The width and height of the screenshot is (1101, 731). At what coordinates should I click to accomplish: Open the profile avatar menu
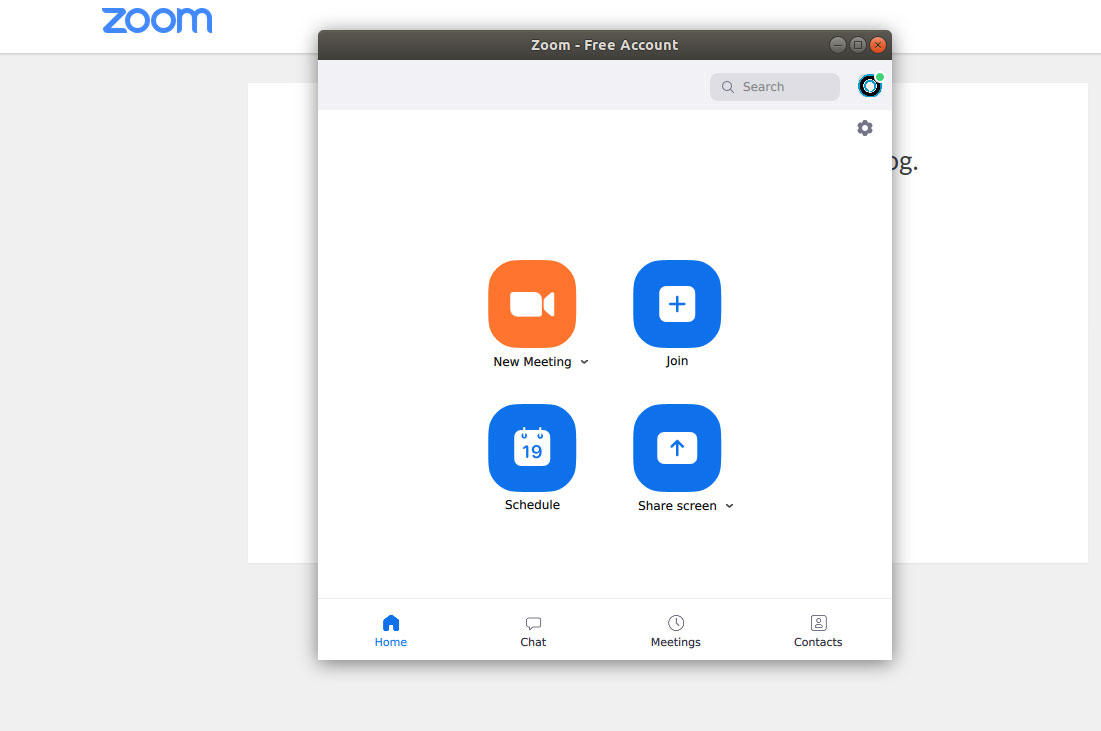point(870,86)
